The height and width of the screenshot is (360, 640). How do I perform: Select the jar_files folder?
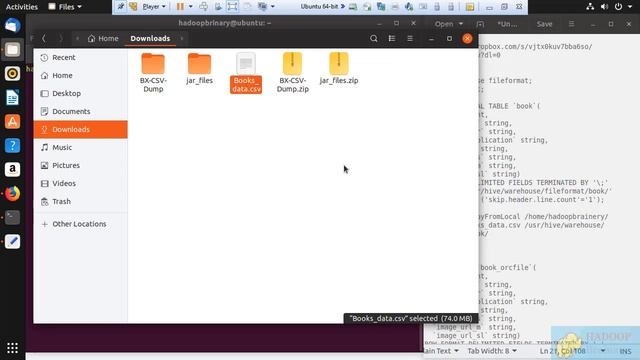(200, 69)
